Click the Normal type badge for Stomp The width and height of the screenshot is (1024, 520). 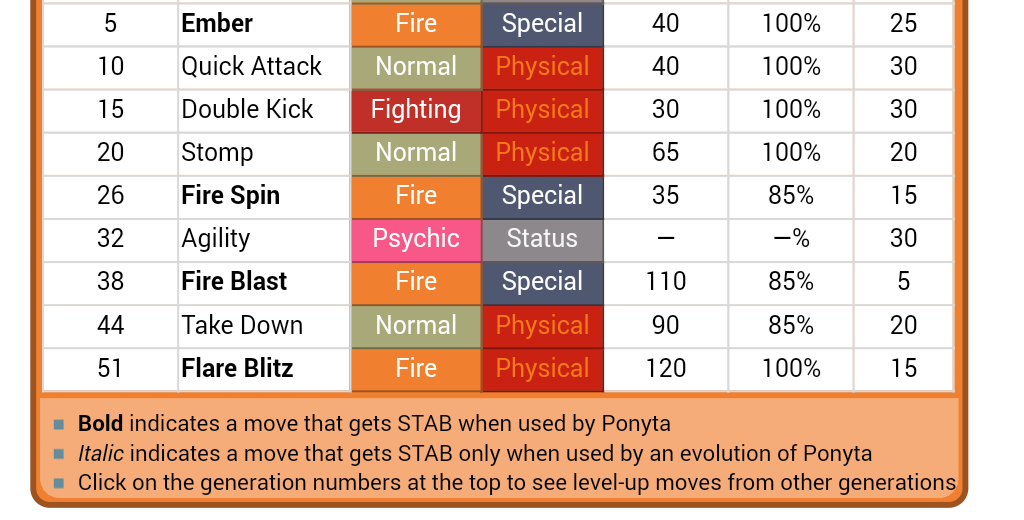click(x=416, y=153)
